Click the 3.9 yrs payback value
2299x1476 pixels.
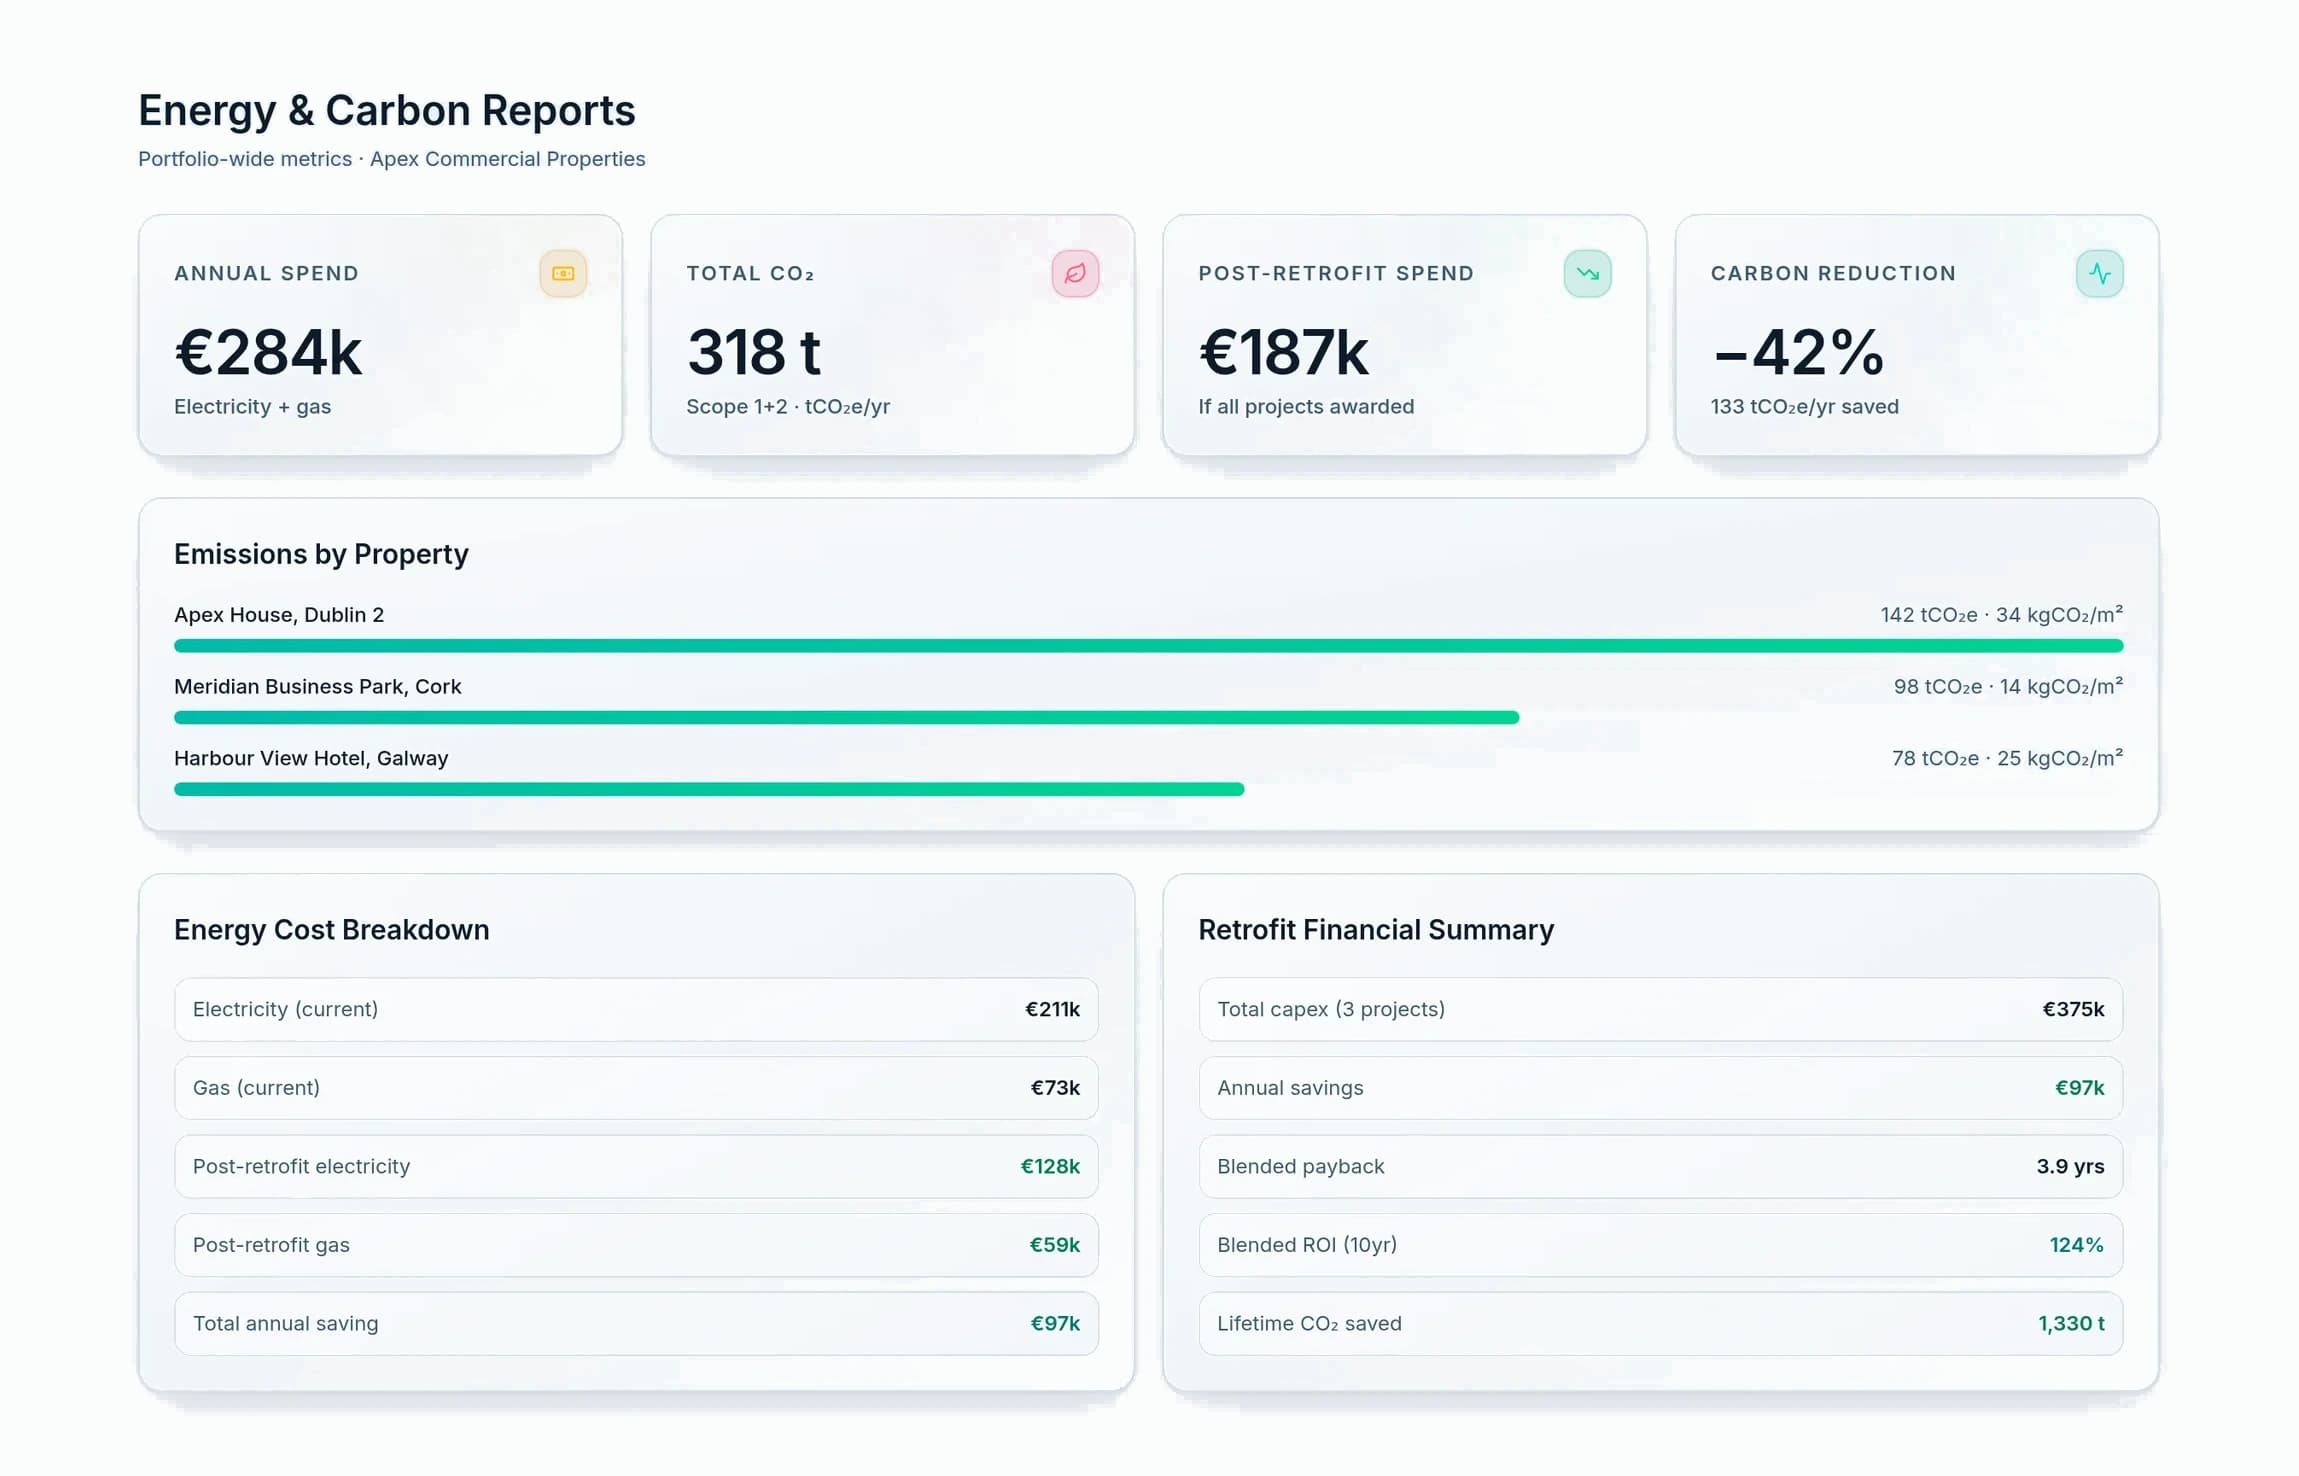[x=2070, y=1167]
